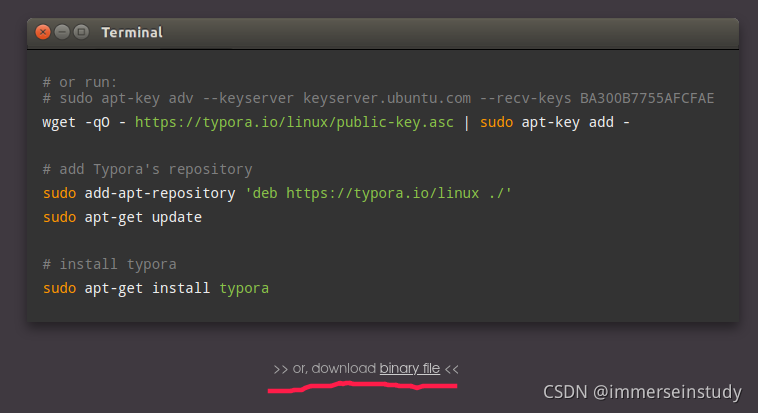Viewport: 758px width, 413px height.
Task: Click the "sudo apt-get update" line
Action: (122, 217)
